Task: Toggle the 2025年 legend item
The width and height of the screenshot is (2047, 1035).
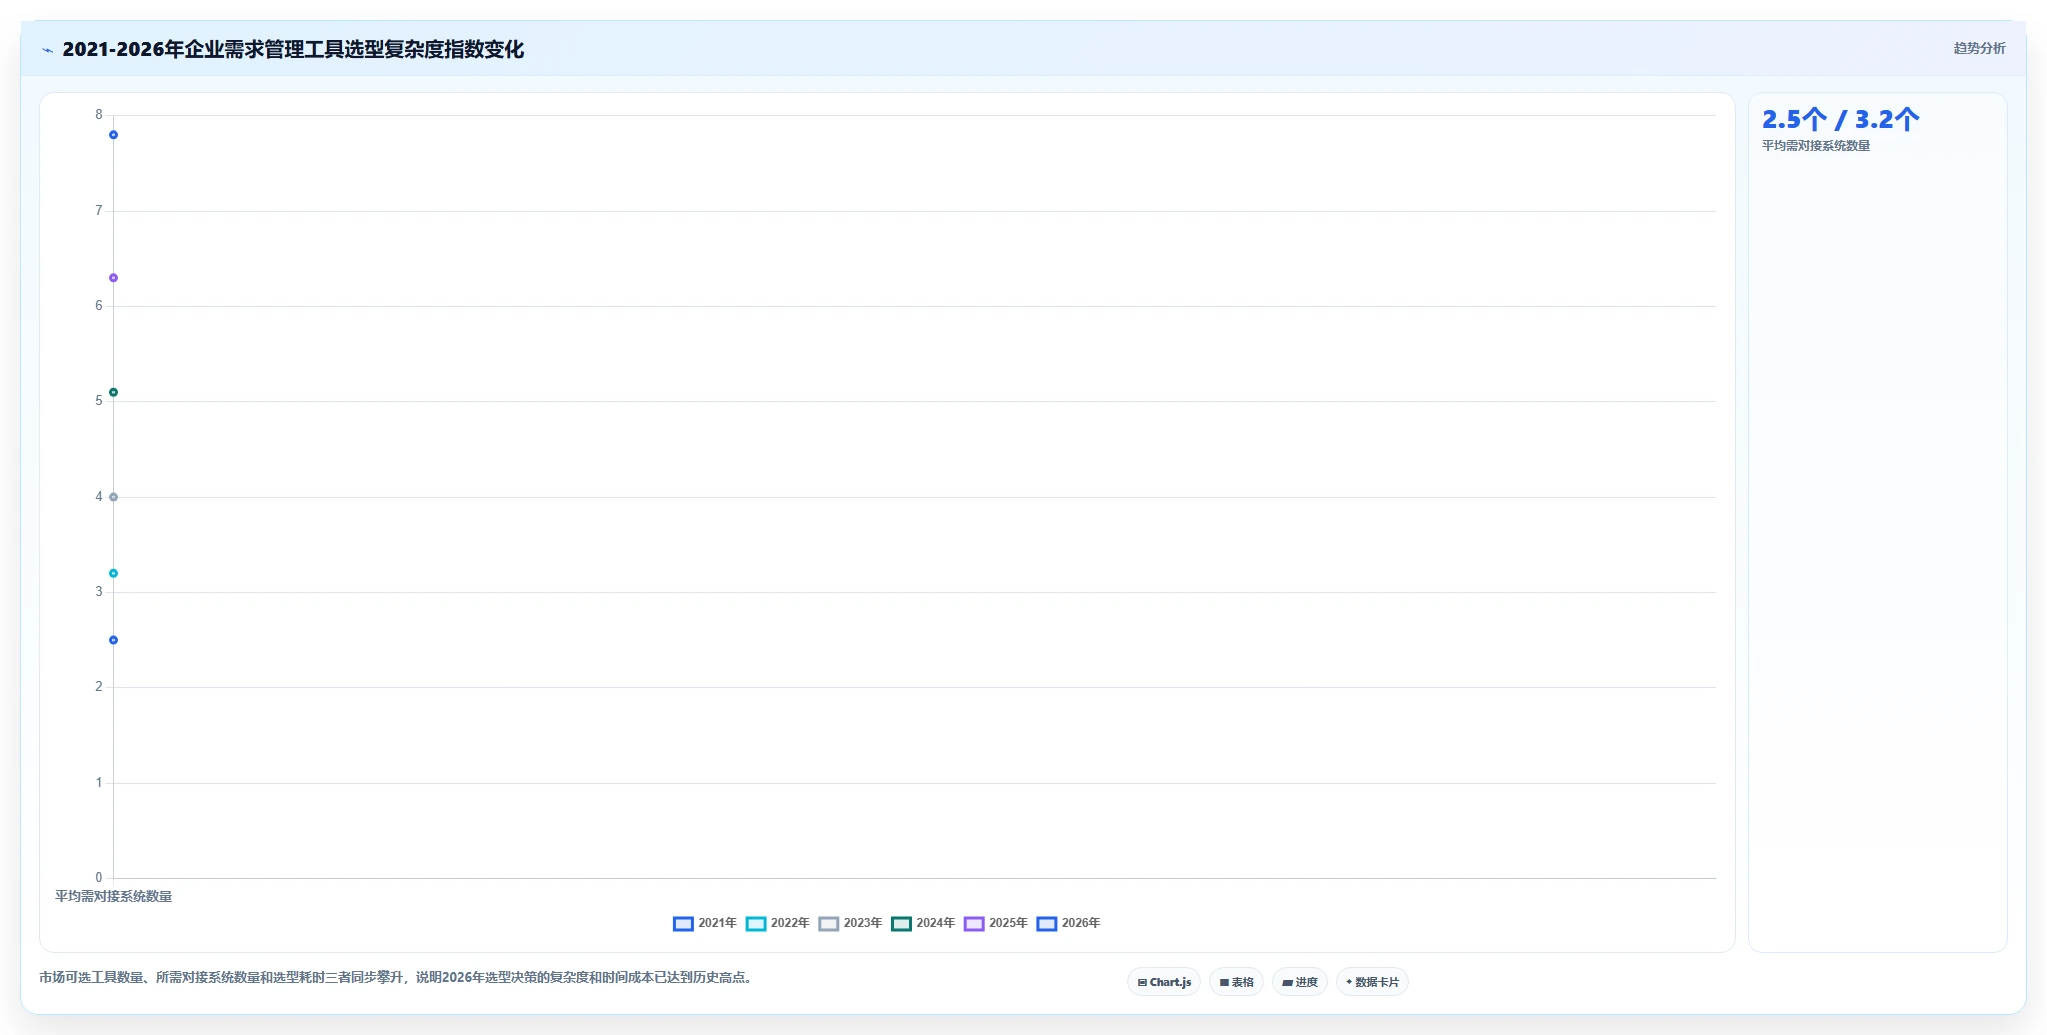Action: coord(996,923)
